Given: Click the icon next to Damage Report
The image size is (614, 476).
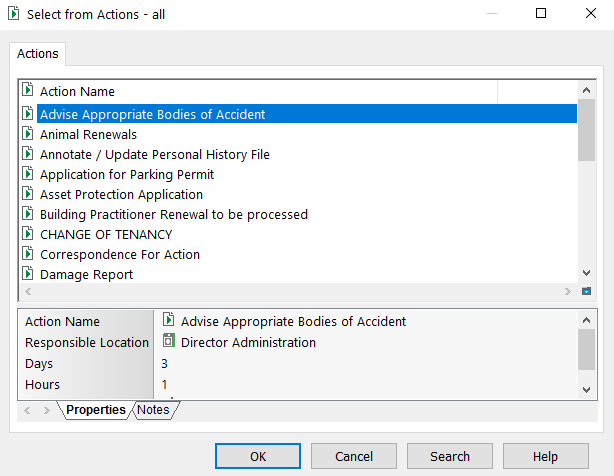Looking at the screenshot, I should (x=28, y=274).
